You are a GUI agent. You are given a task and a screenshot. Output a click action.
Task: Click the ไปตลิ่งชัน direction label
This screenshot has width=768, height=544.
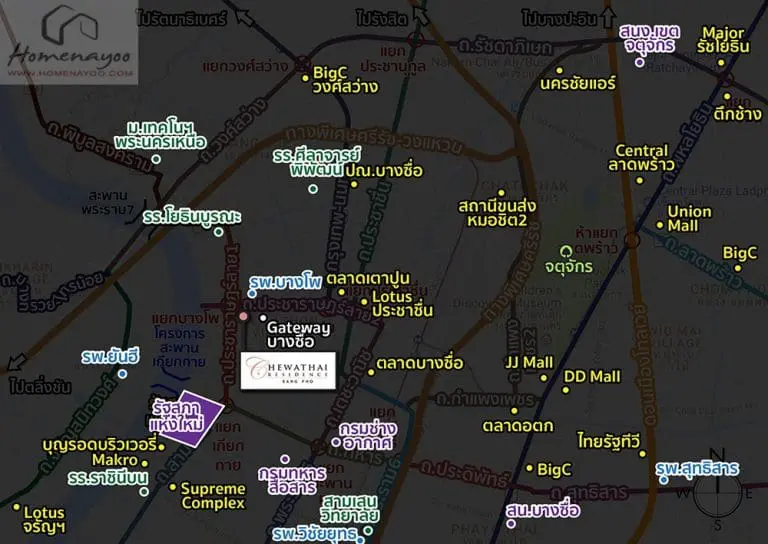40,387
